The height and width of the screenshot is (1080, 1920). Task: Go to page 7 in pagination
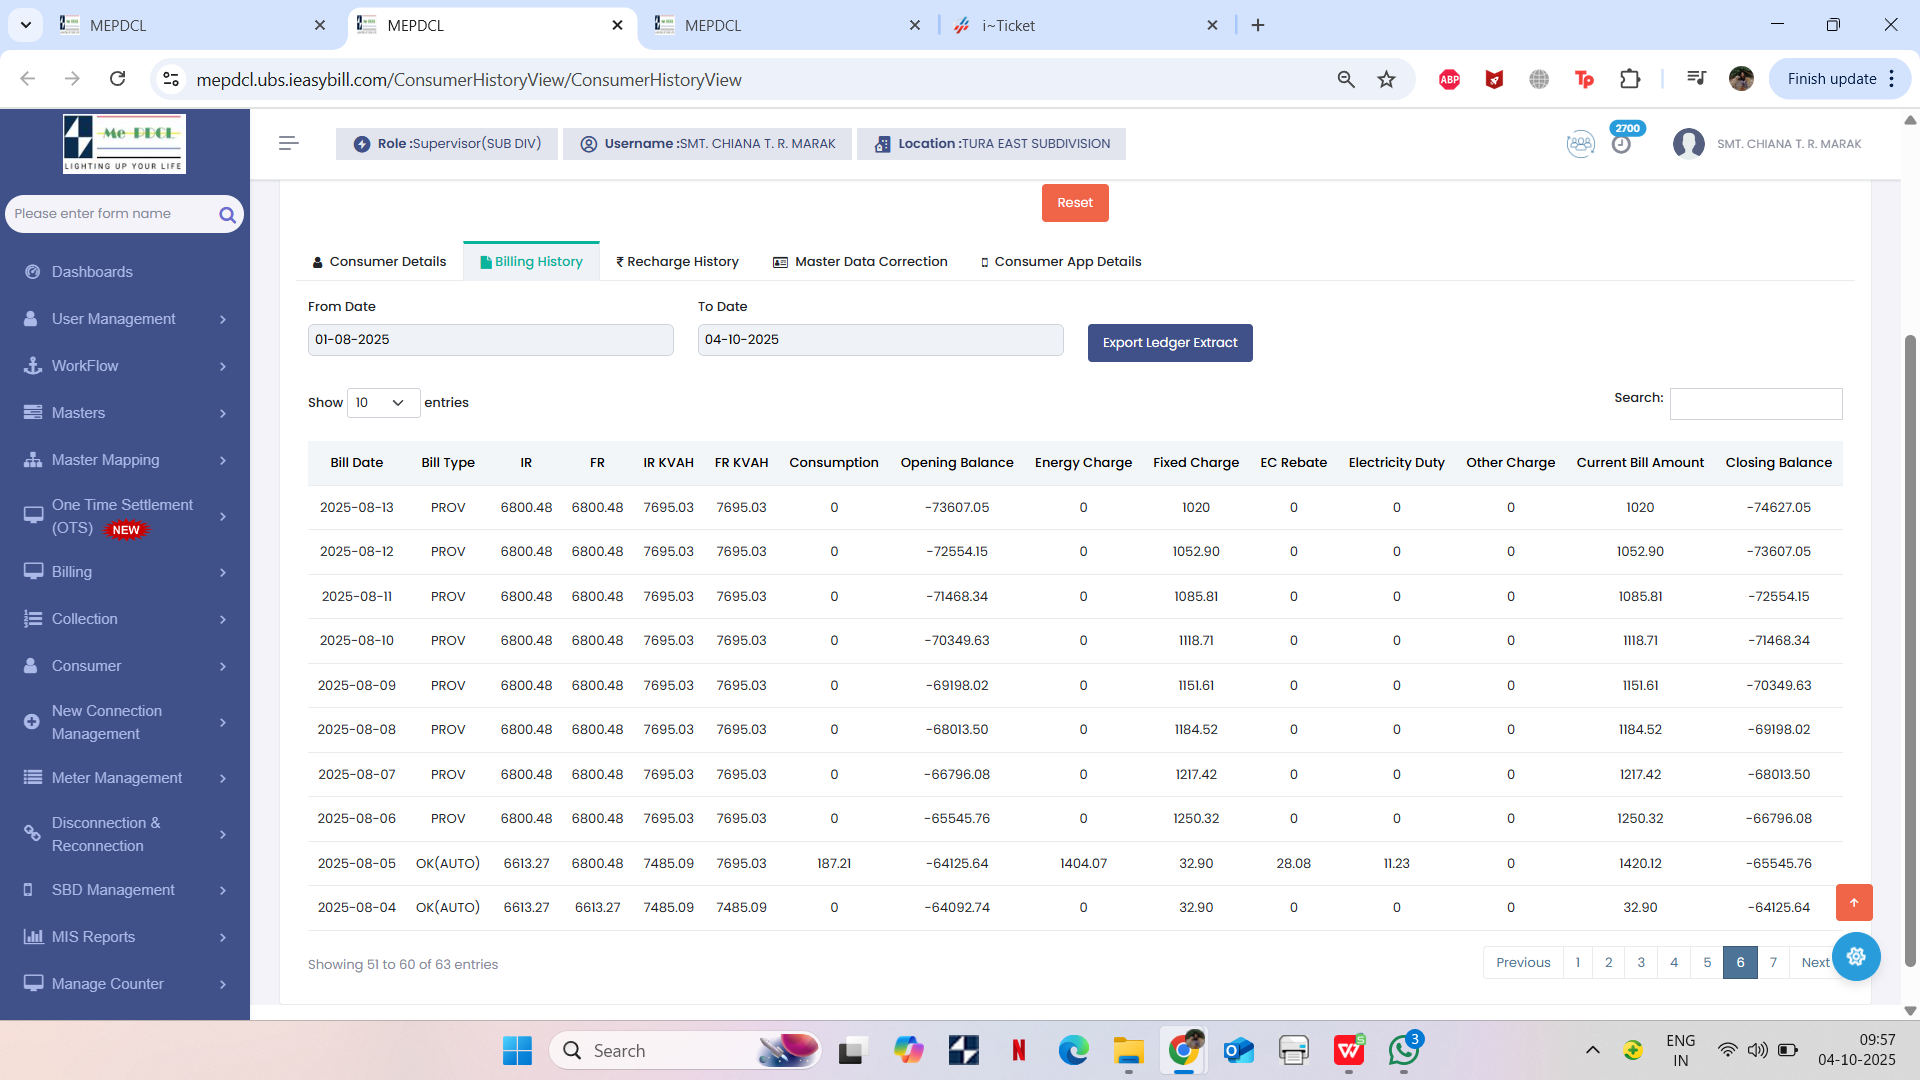tap(1773, 963)
